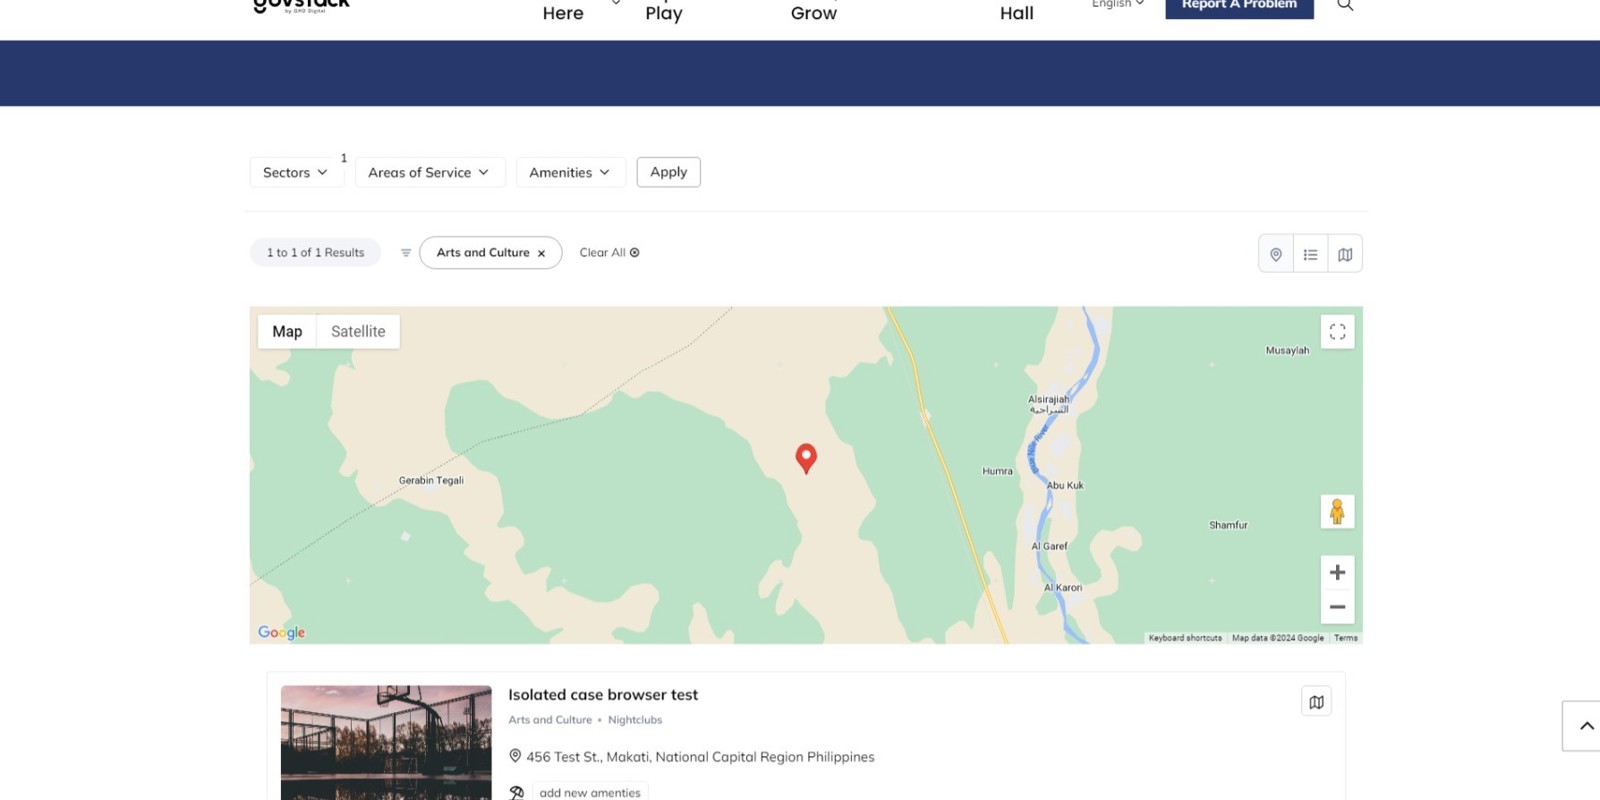Open the Areas of Service dropdown
Screen dimensions: 1600x800
[429, 172]
